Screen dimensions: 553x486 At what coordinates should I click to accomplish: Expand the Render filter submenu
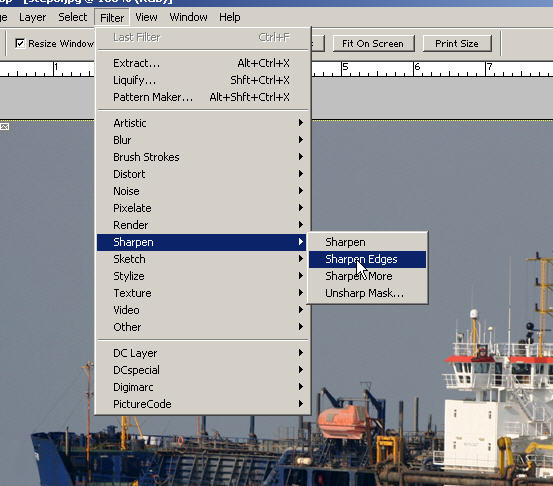click(x=201, y=225)
